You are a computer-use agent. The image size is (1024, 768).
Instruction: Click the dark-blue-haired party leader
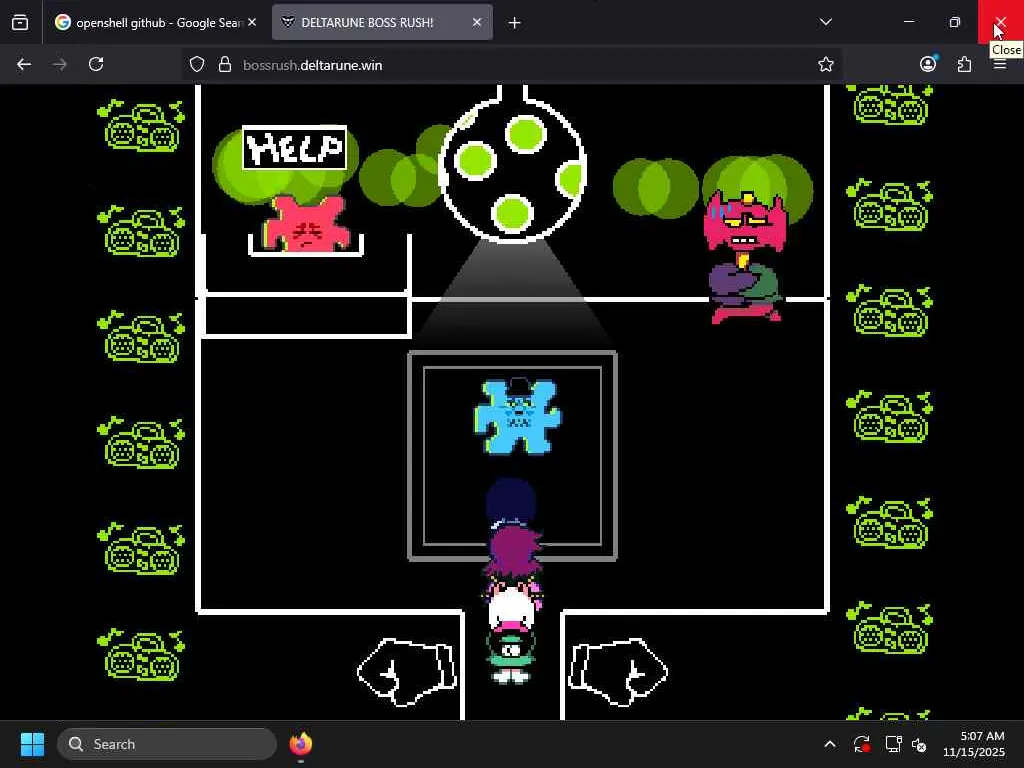point(511,503)
